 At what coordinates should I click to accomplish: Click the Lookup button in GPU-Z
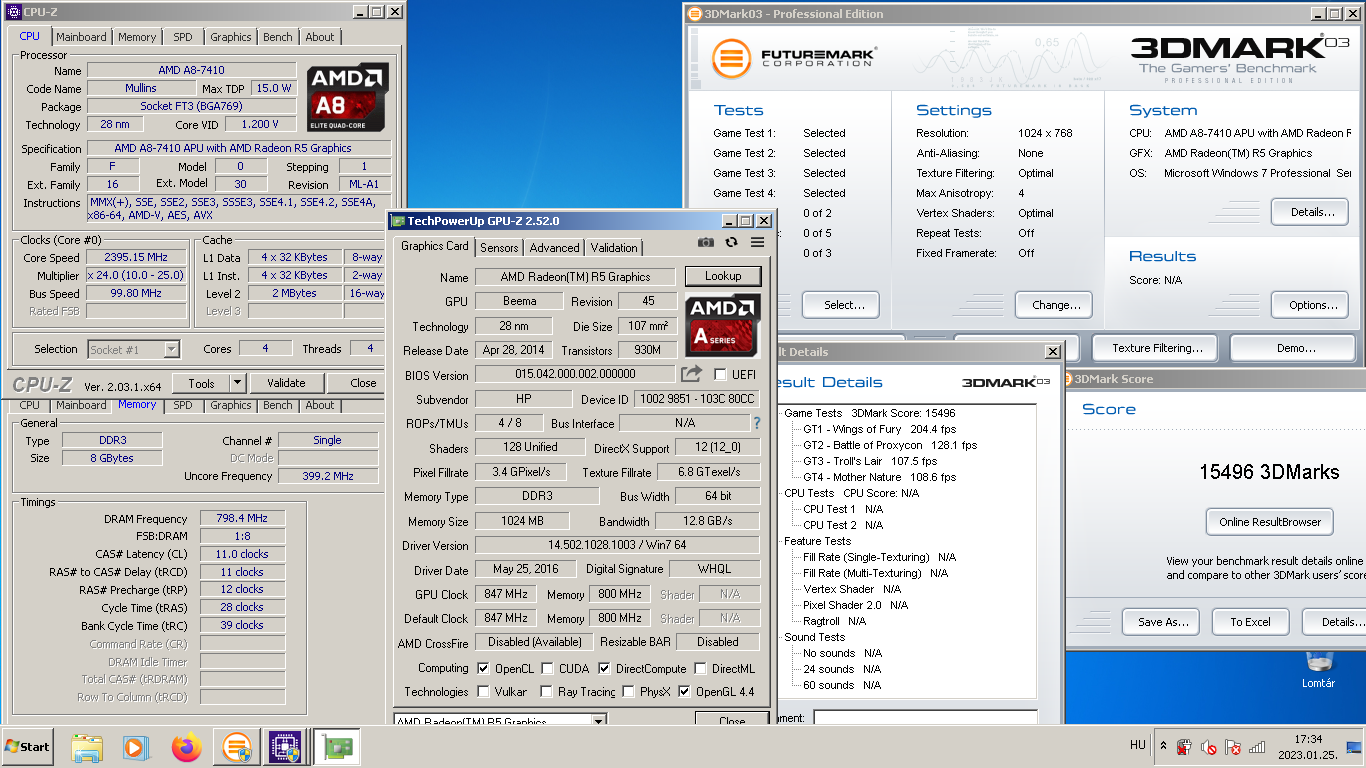(723, 276)
